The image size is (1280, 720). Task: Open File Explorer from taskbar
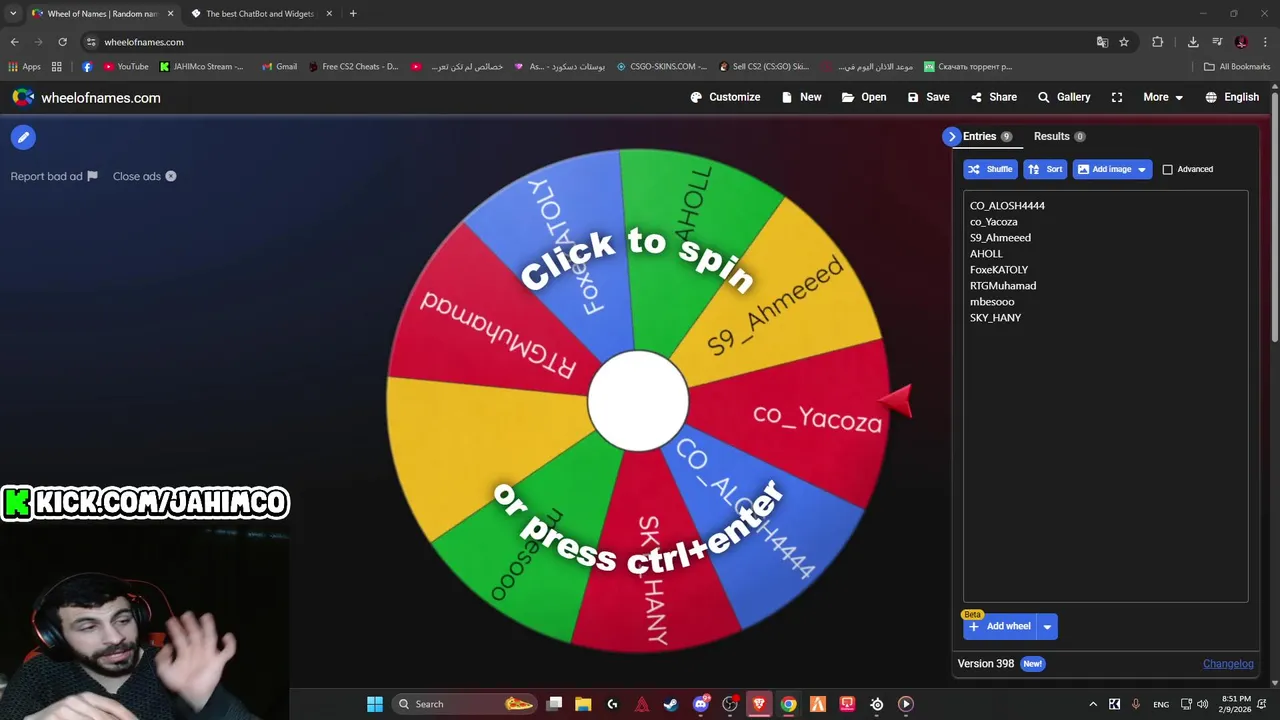(583, 704)
